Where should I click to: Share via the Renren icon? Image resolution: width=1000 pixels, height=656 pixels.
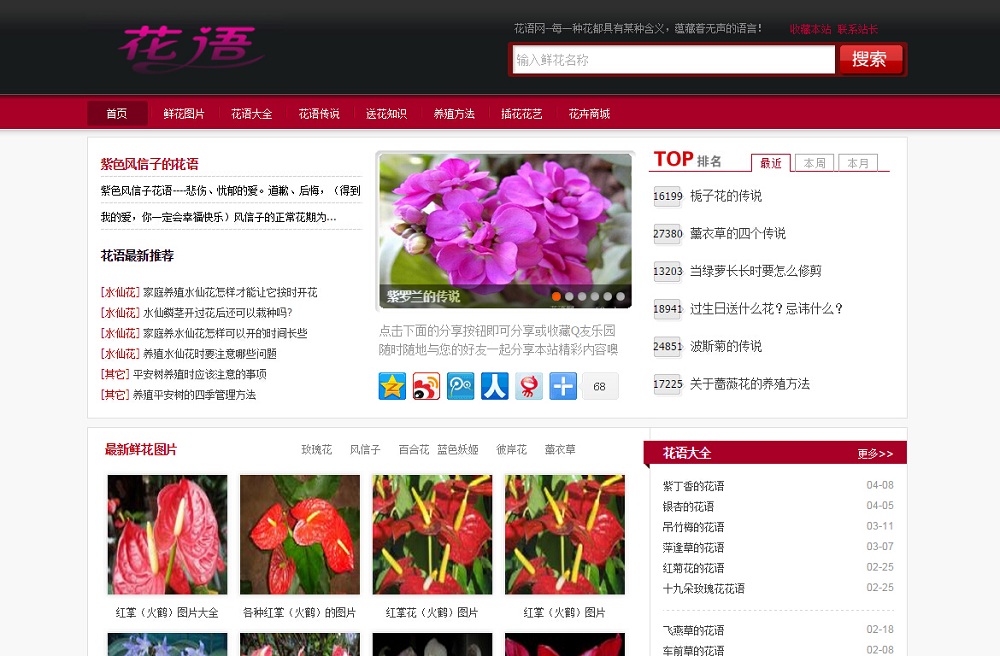point(495,386)
